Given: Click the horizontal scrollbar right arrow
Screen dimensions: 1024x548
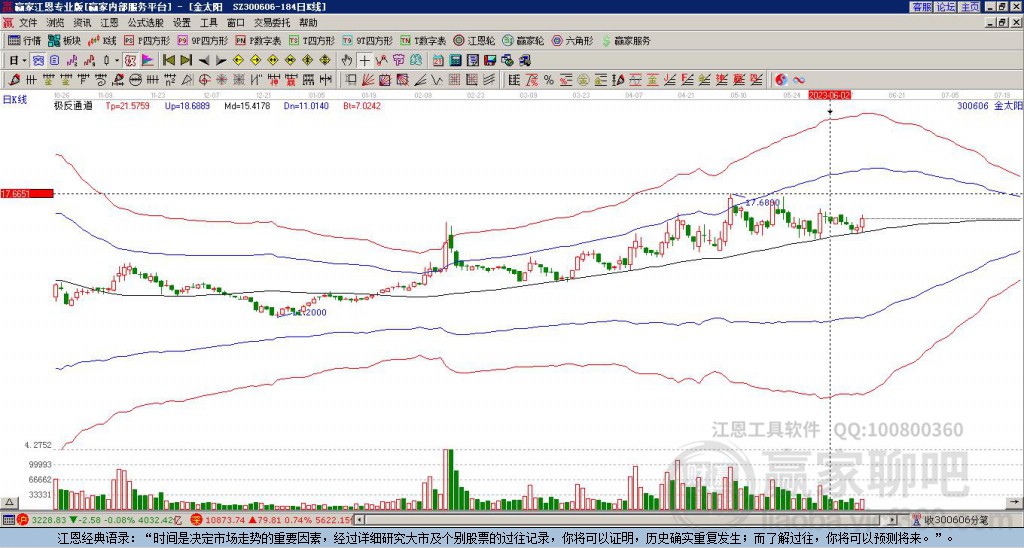Looking at the screenshot, I should click(892, 520).
